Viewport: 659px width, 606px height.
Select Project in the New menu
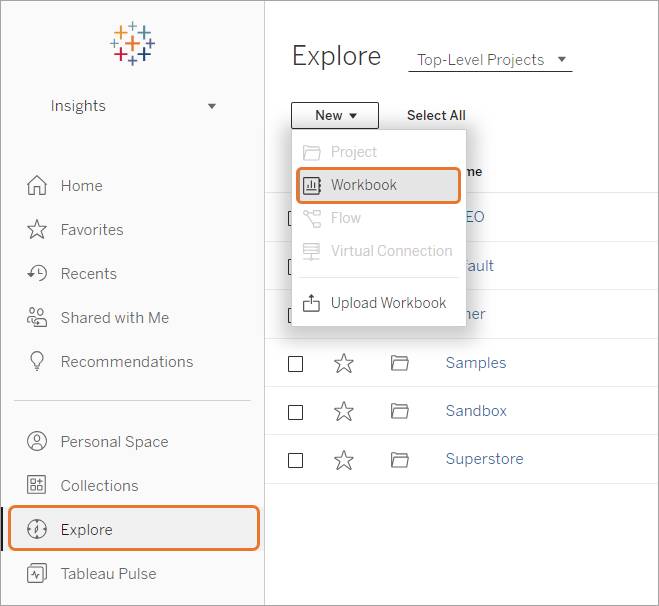point(378,152)
